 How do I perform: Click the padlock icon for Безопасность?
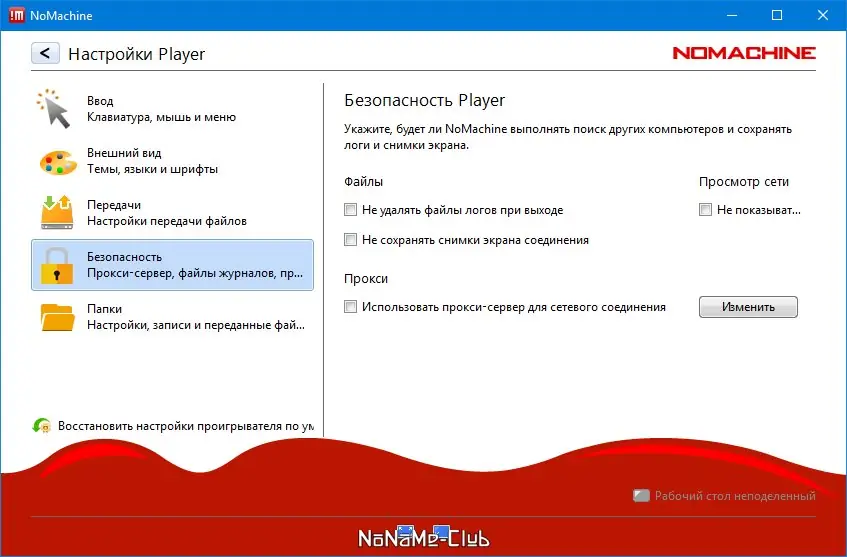click(56, 265)
